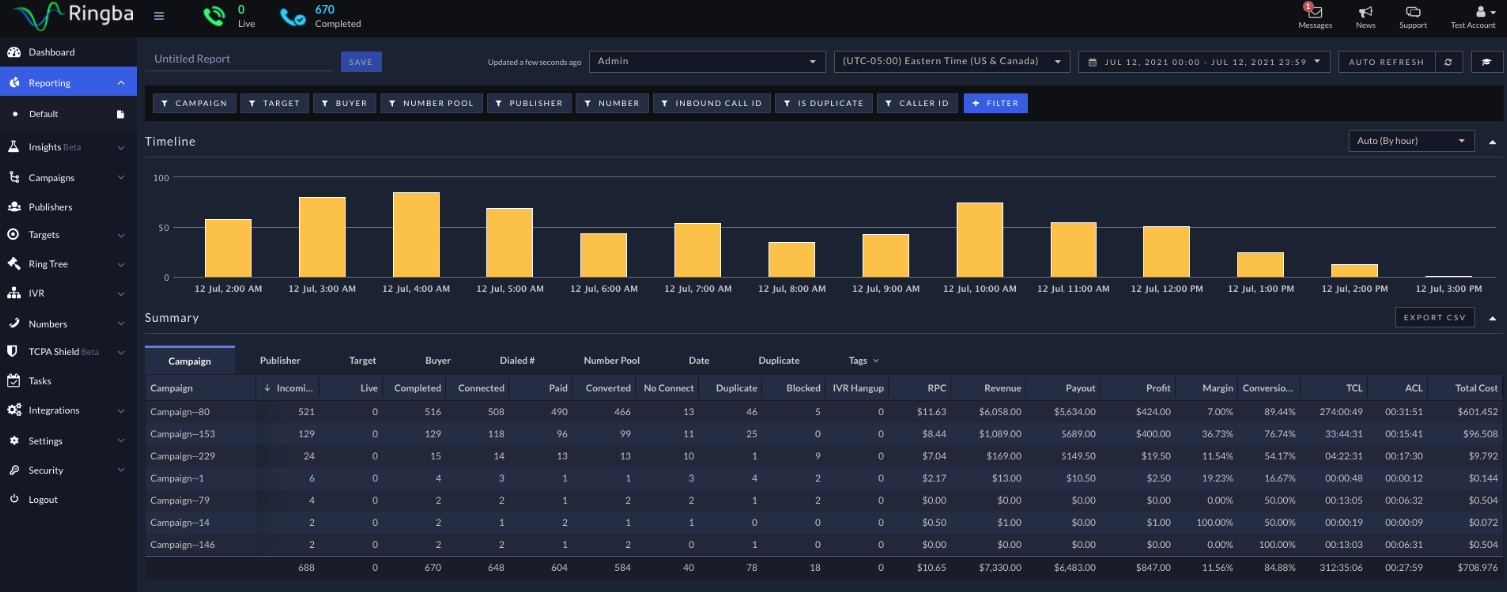The height and width of the screenshot is (592, 1507).
Task: Open the Publishers sidebar item
Action: click(x=50, y=207)
